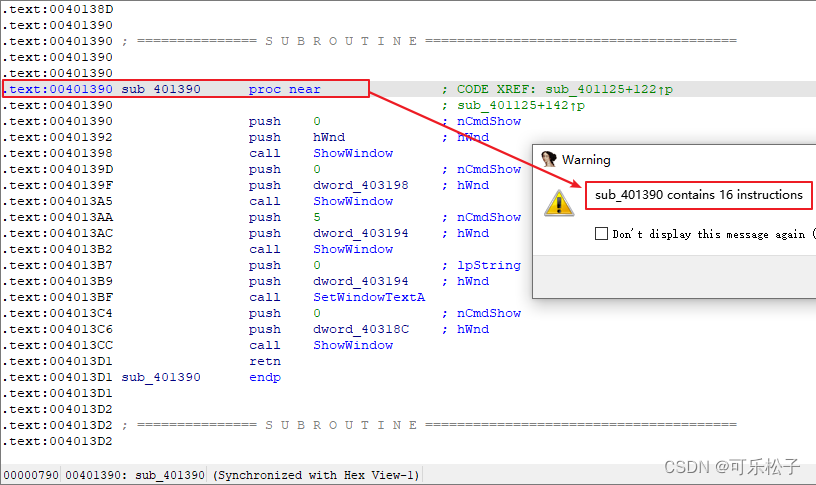Click the retn instruction
The height and width of the screenshot is (485, 816).
[264, 361]
